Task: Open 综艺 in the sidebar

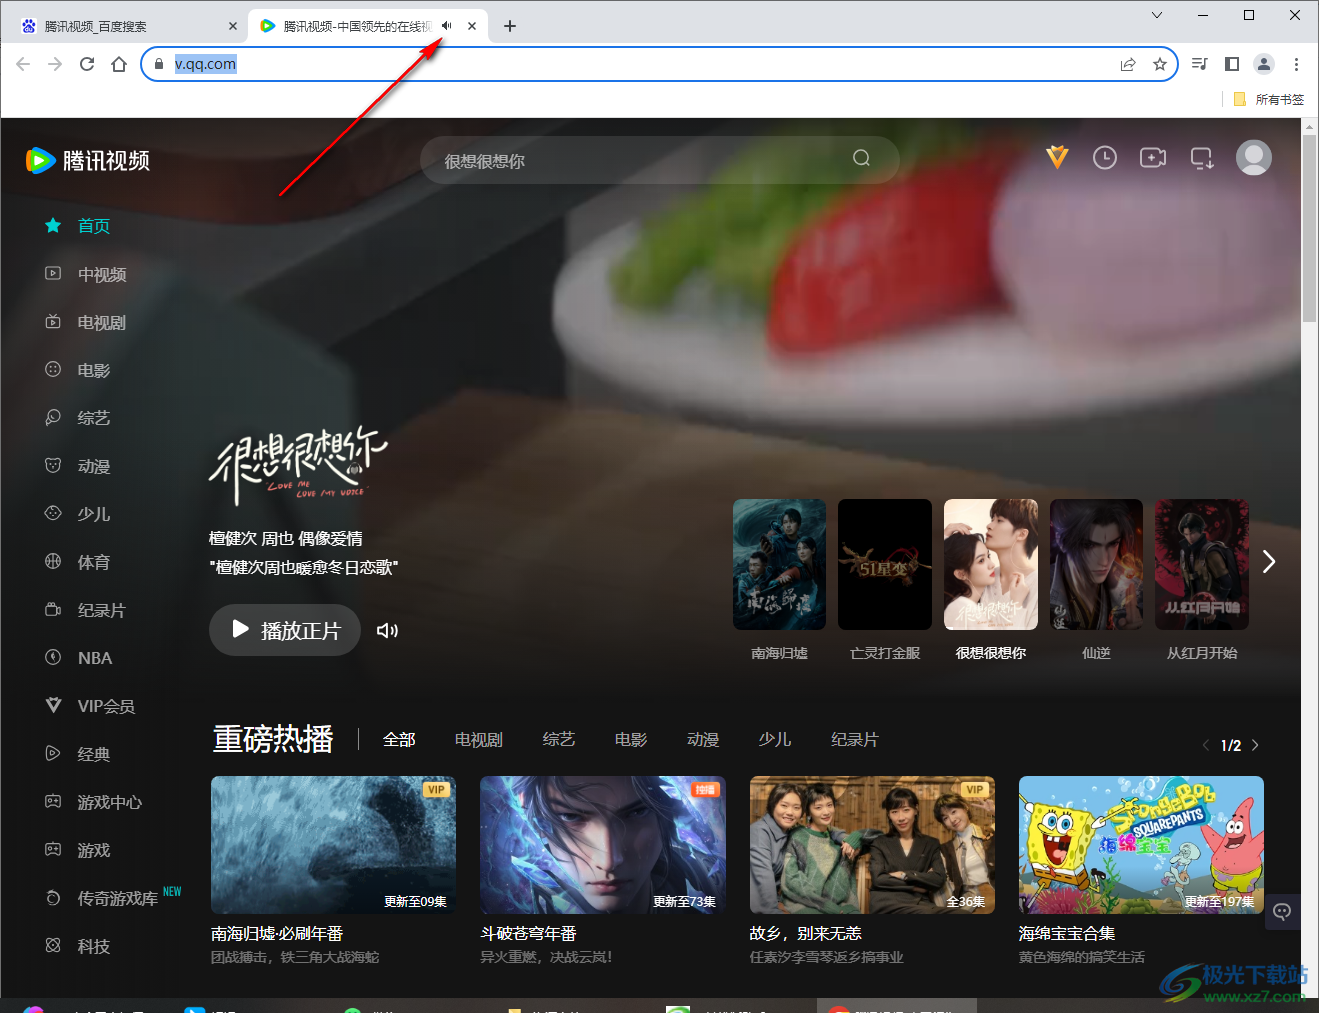Action: [x=78, y=418]
